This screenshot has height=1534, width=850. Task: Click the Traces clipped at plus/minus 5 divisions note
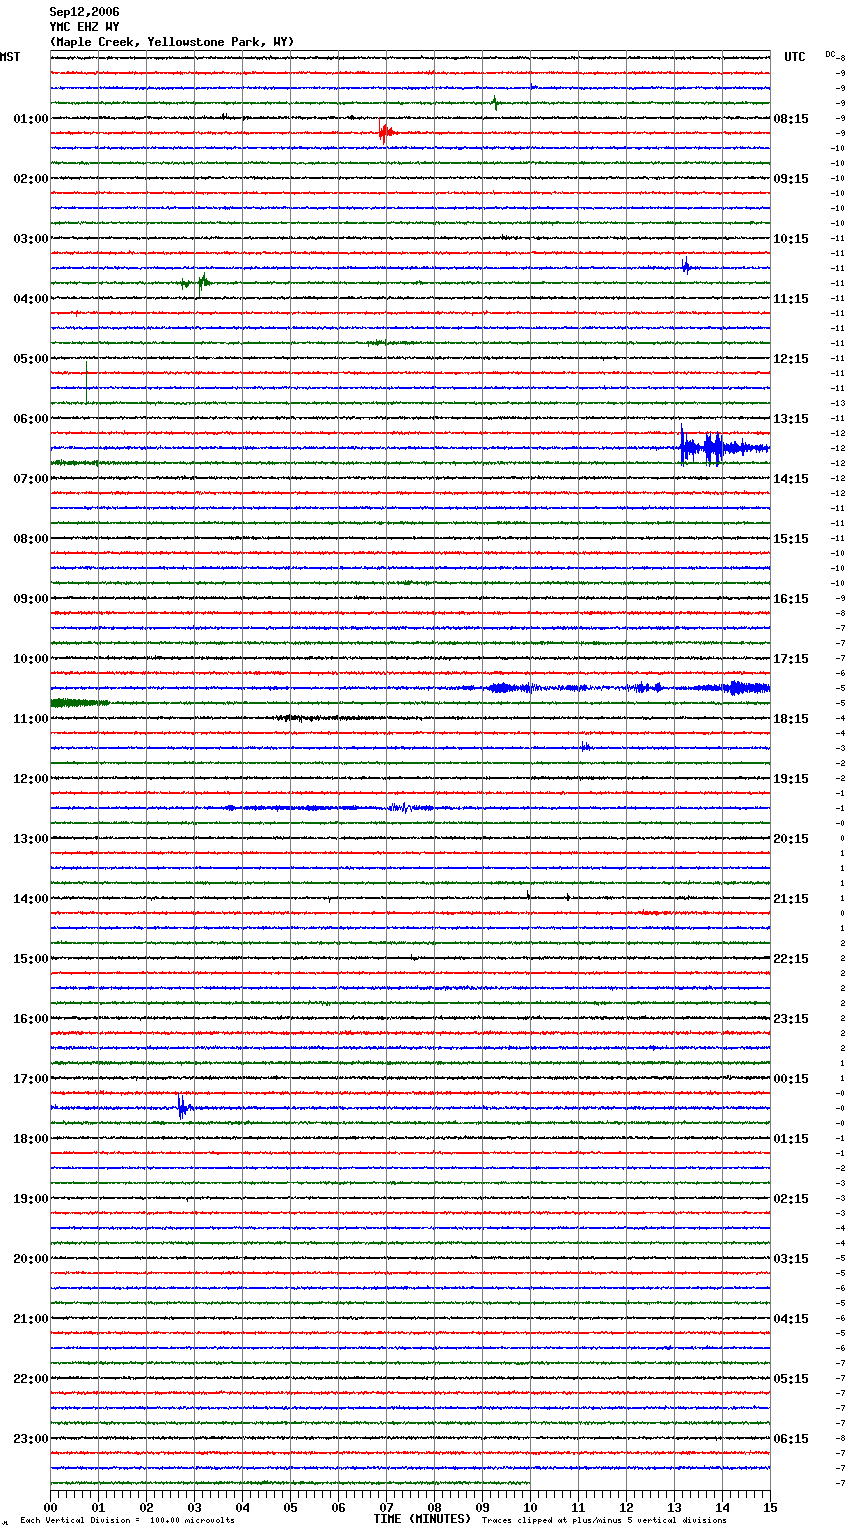click(604, 1521)
